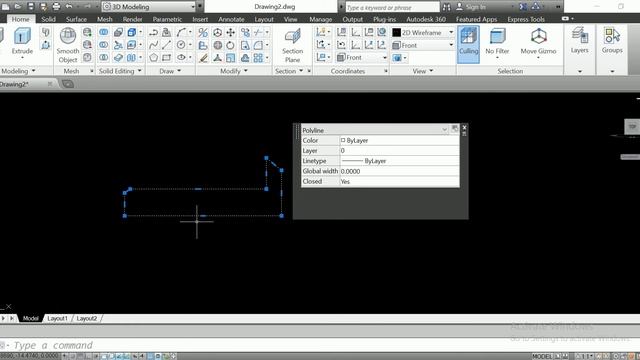This screenshot has width=640, height=360.
Task: Select the Trim modify tool
Action: click(258, 32)
